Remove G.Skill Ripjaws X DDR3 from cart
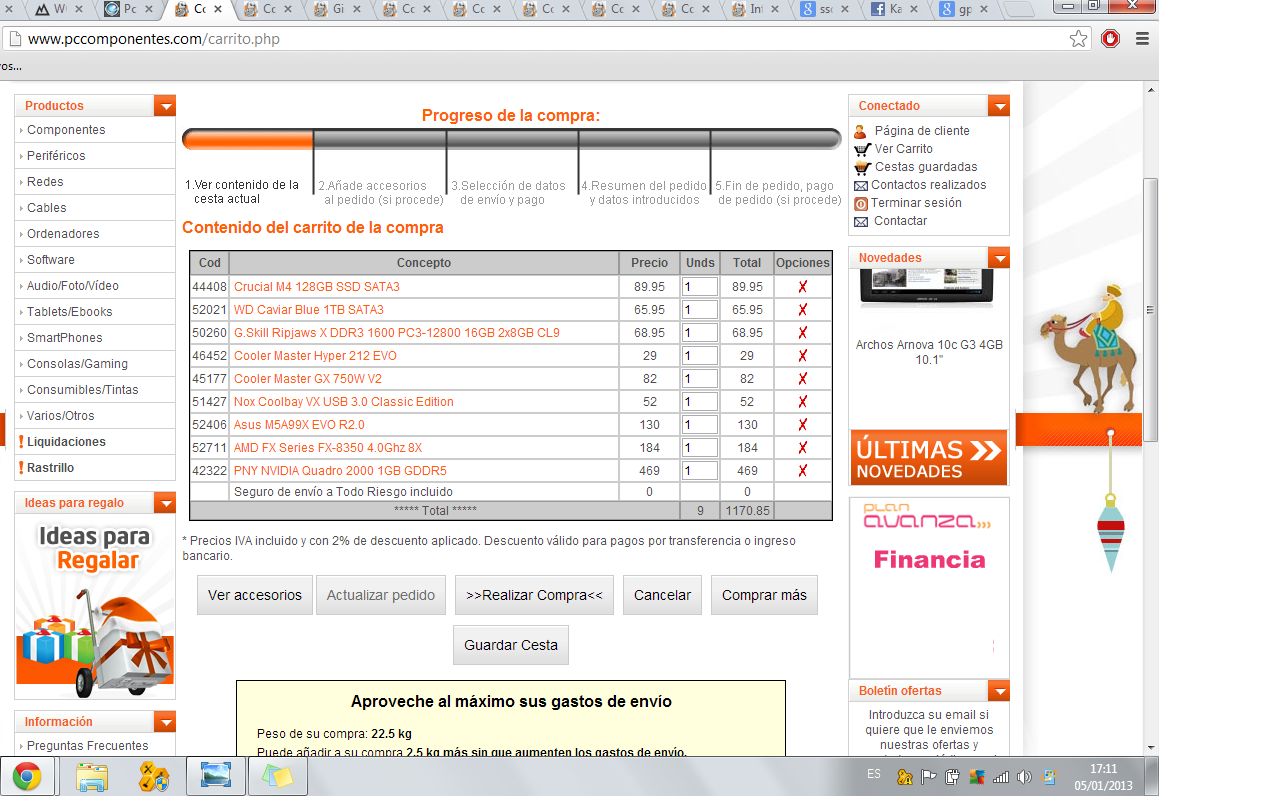 tap(802, 333)
